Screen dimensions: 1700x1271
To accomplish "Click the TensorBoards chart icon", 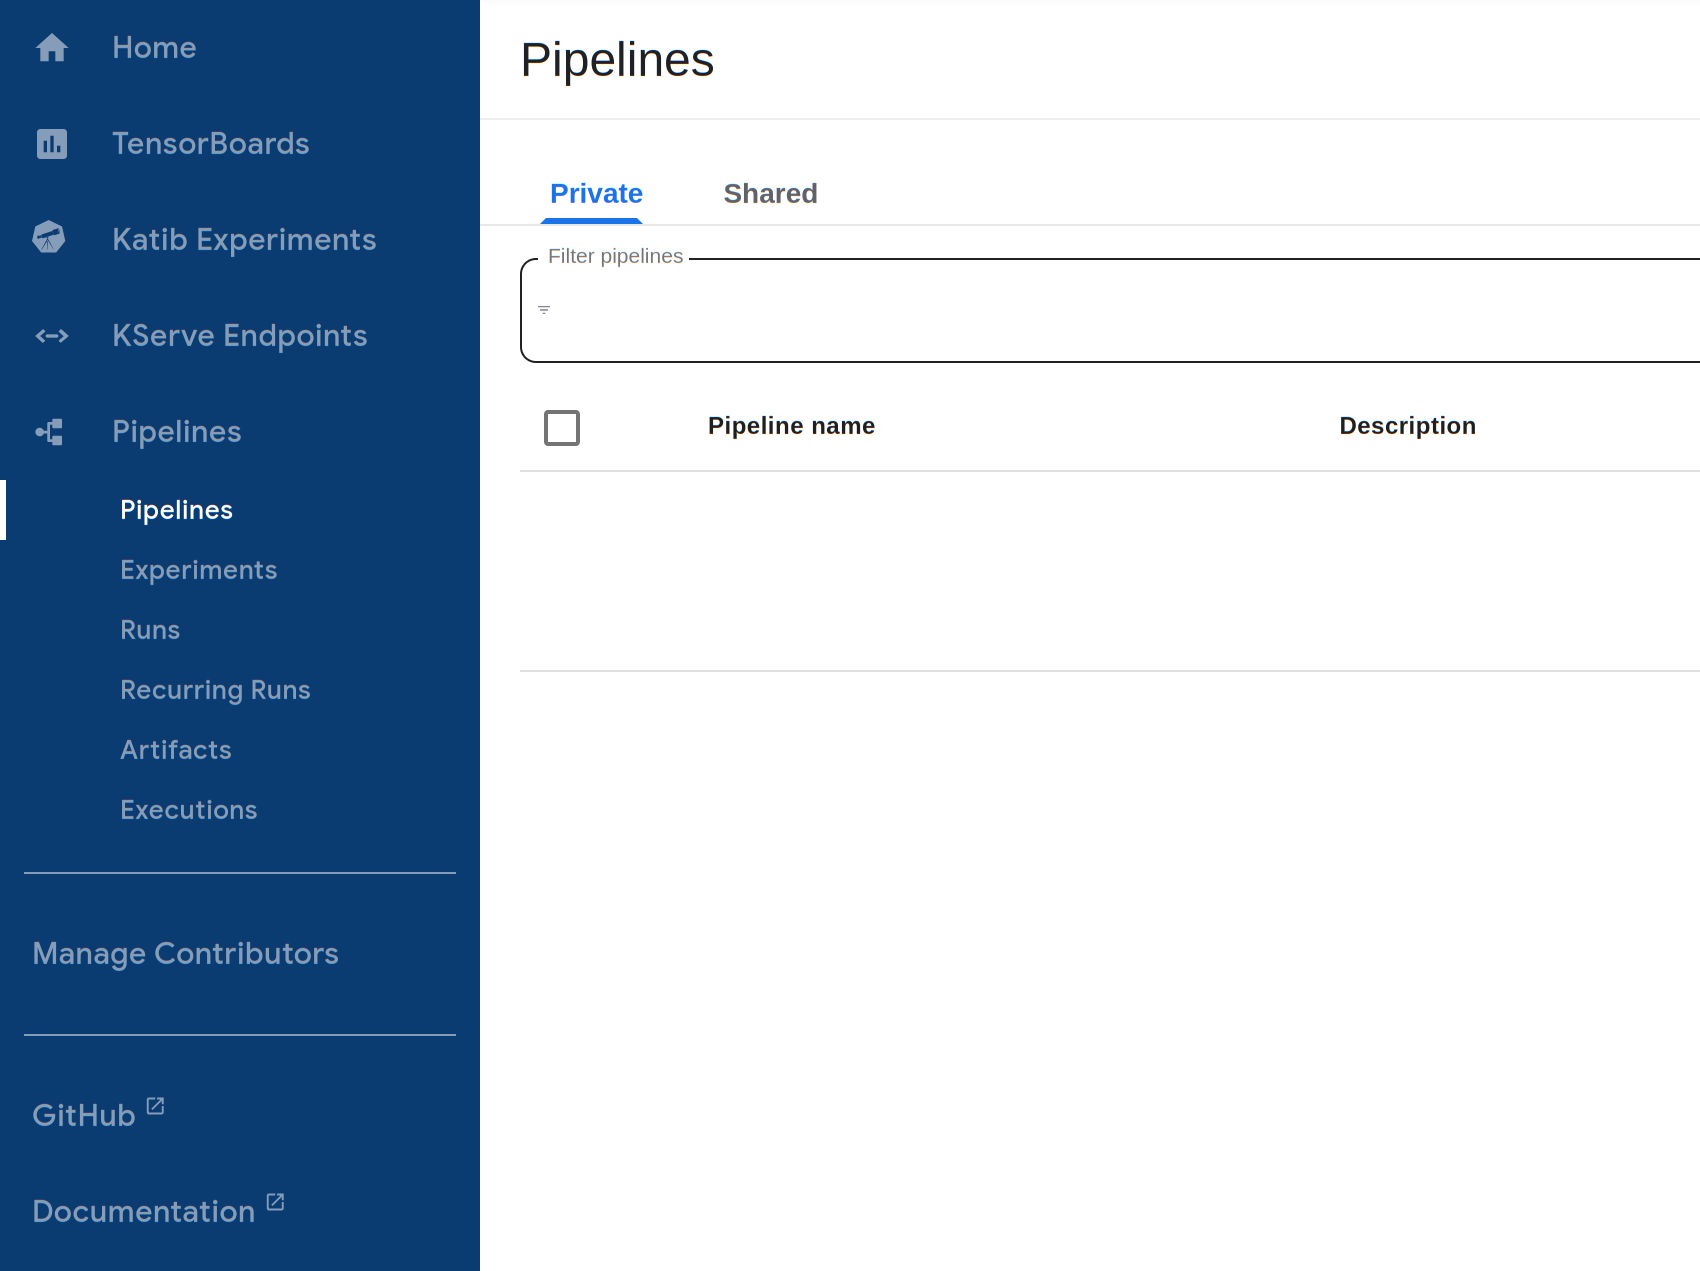I will 51,144.
